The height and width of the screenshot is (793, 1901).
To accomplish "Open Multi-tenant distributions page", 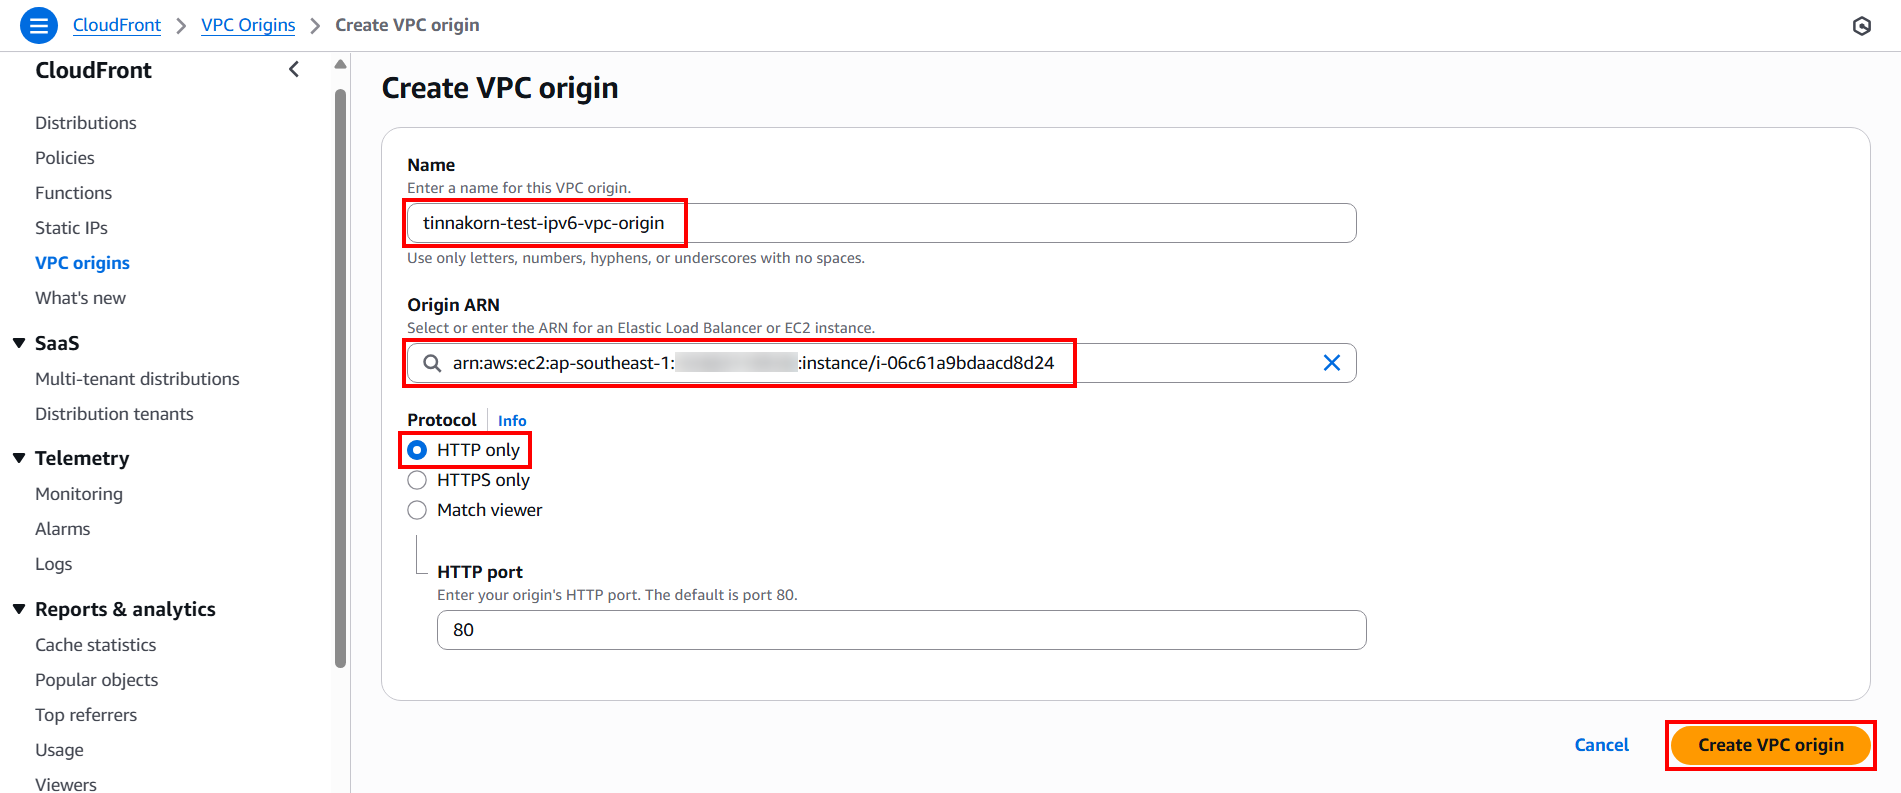I will click(137, 379).
